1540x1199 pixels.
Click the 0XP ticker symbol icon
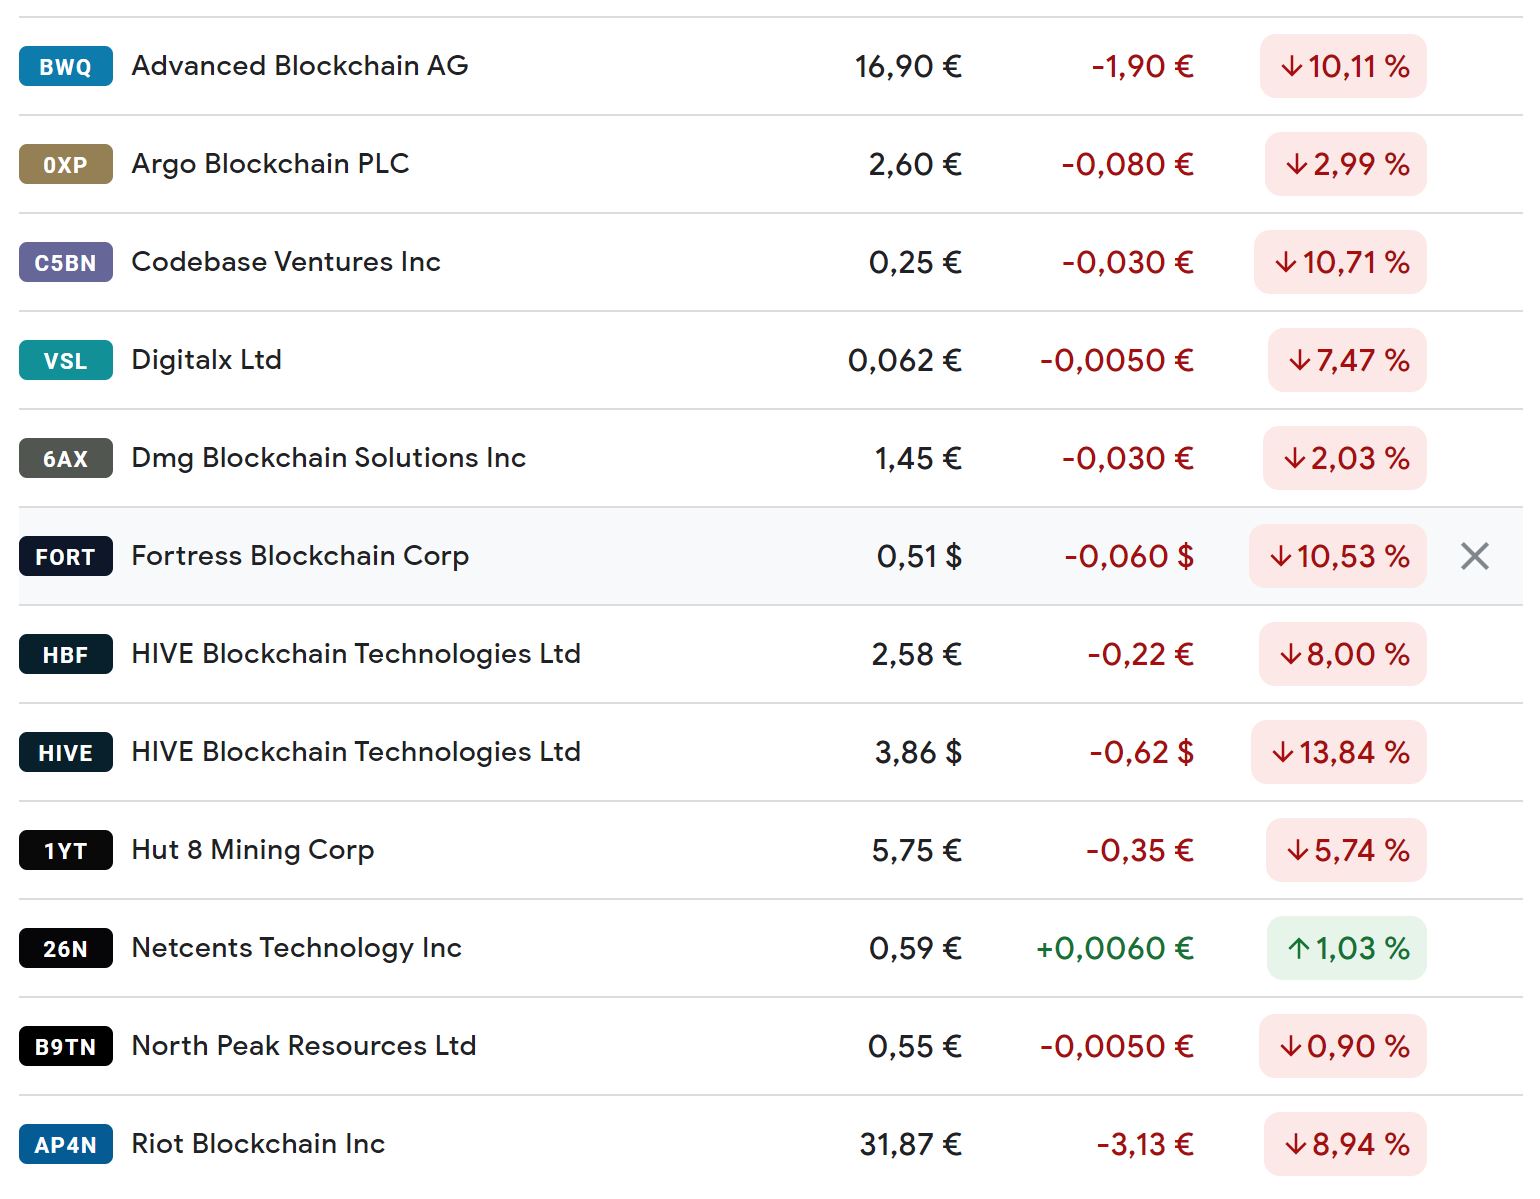point(65,164)
